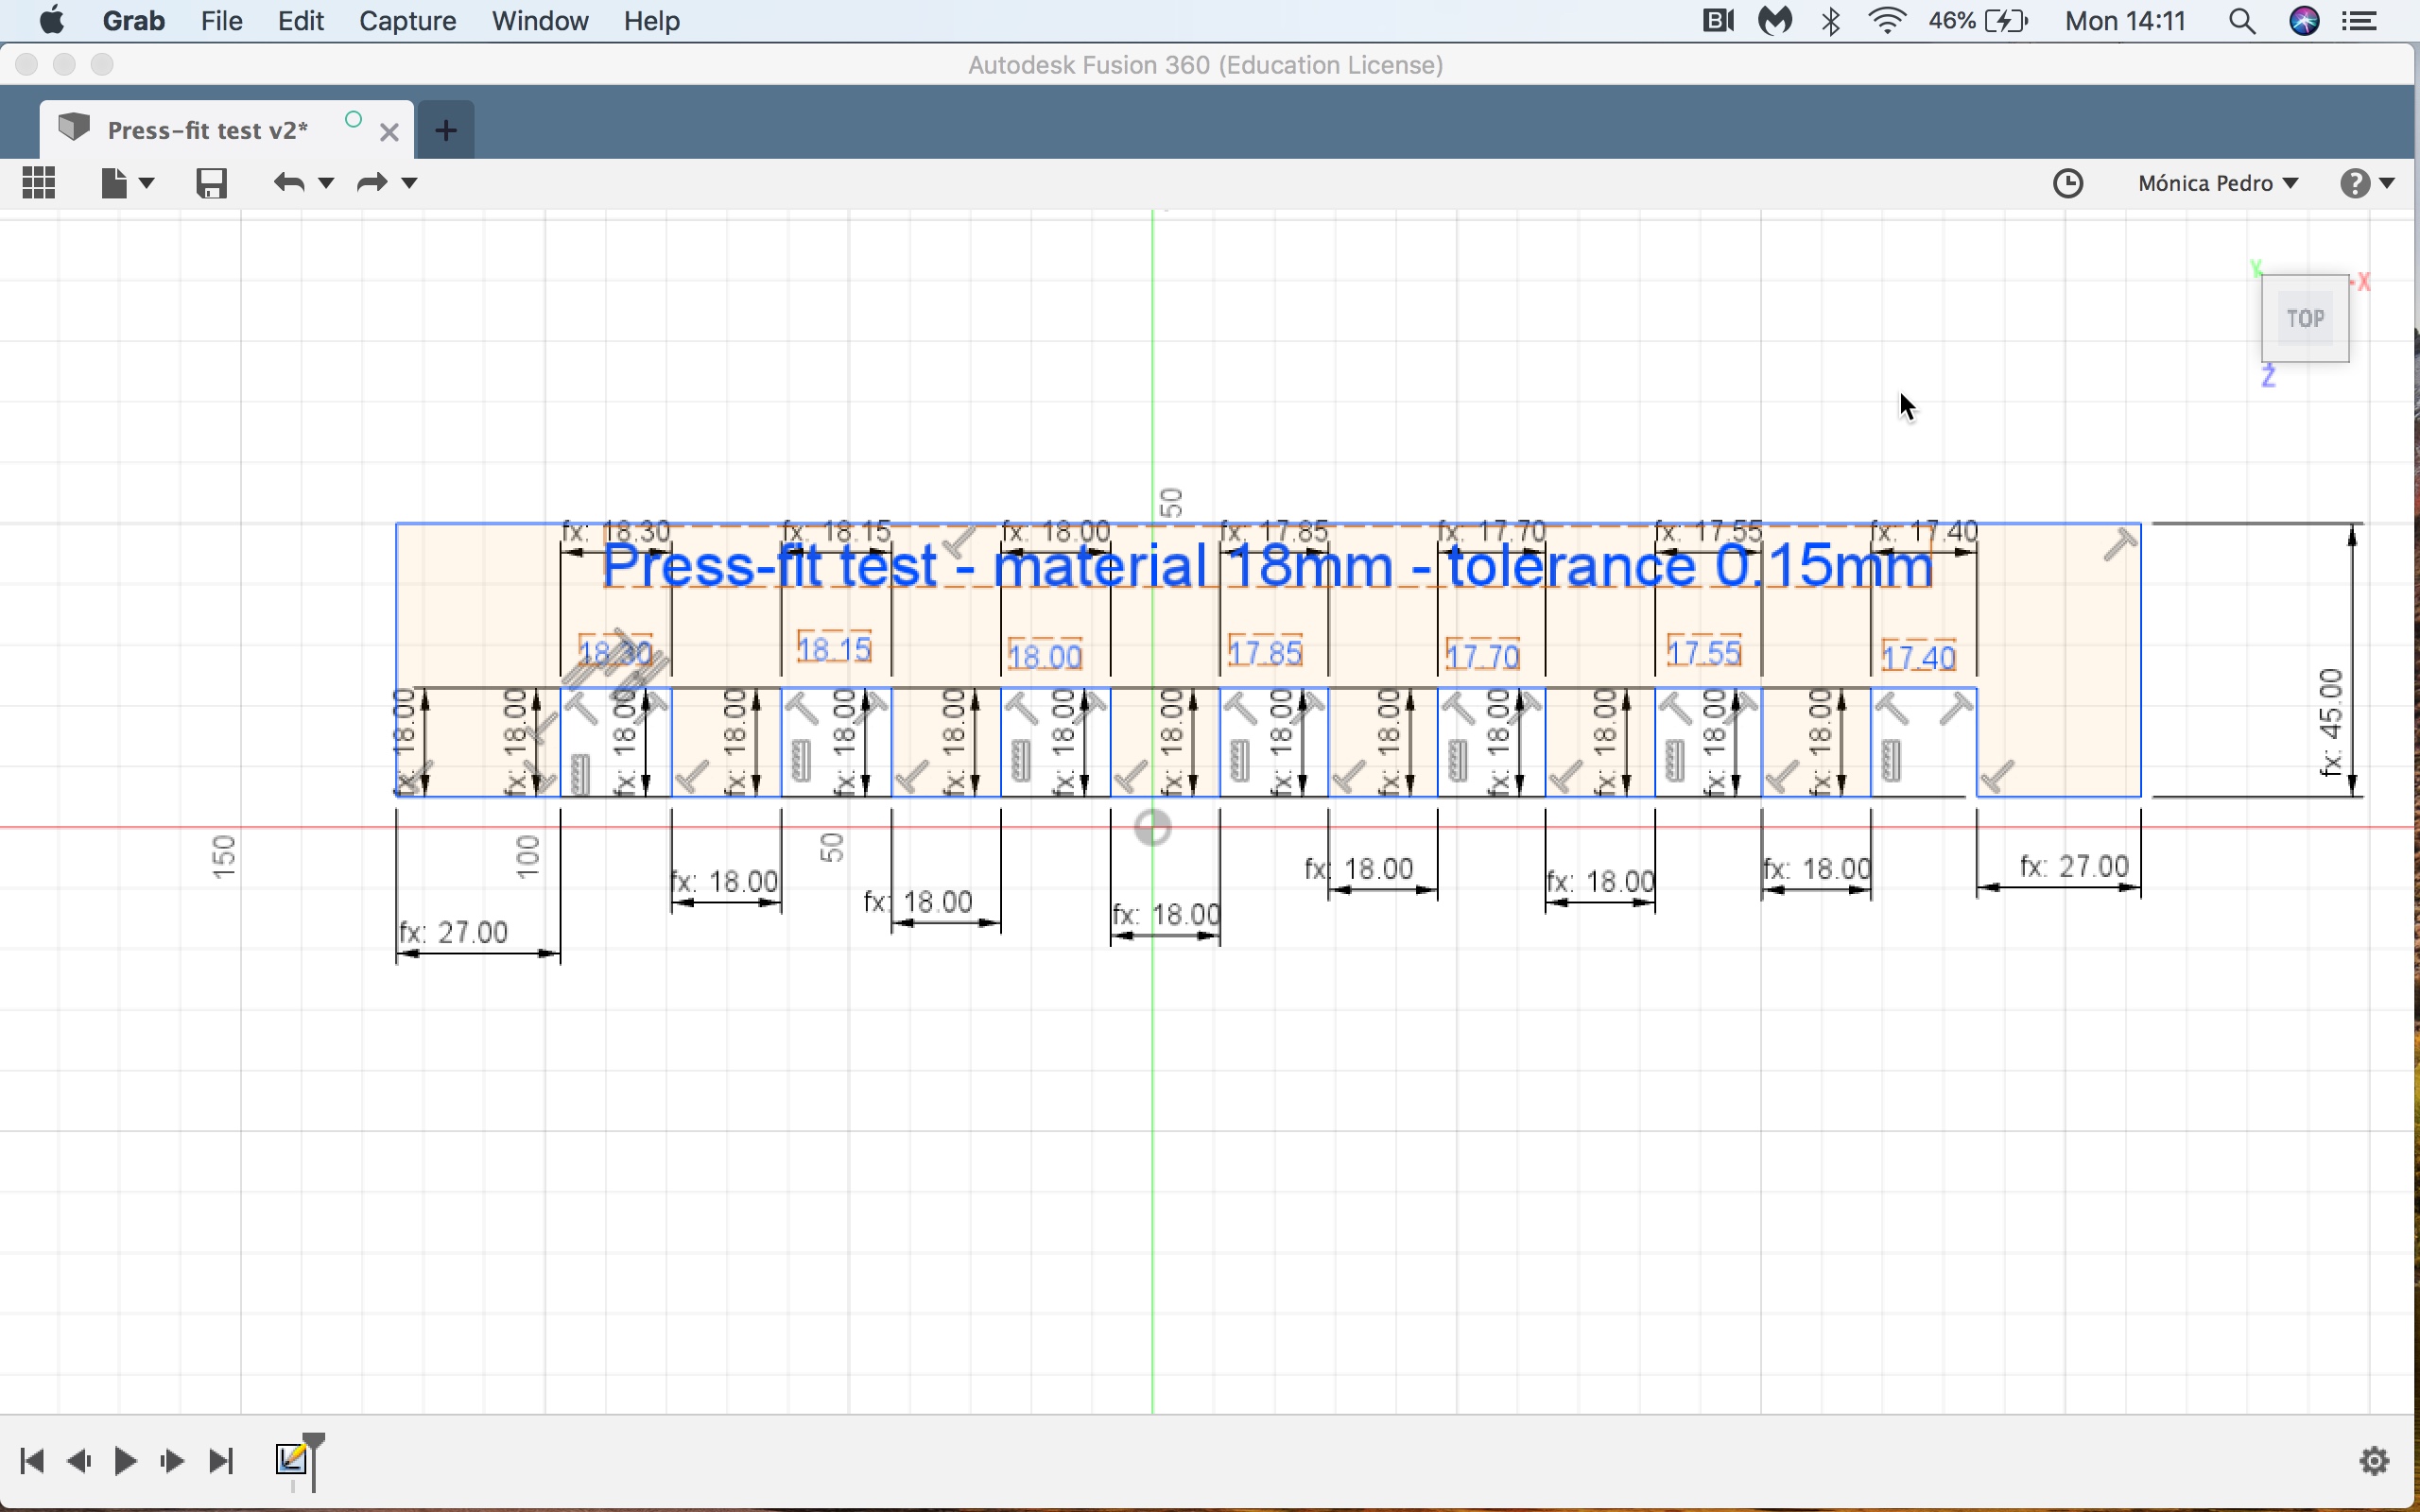Image resolution: width=2420 pixels, height=1512 pixels.
Task: Select perpendicular constraint icon at top-right corner
Action: 2119,544
